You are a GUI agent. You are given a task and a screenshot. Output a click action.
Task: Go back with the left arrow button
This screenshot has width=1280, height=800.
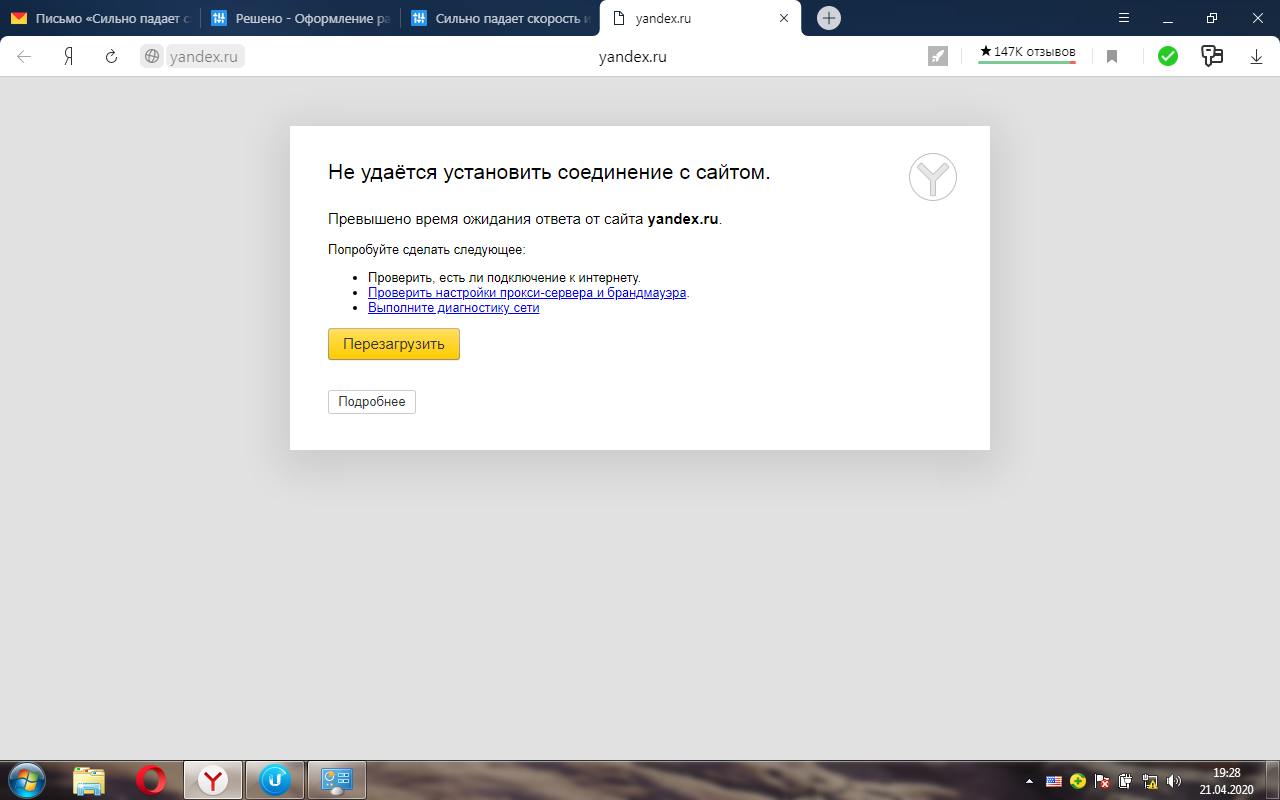click(x=24, y=57)
